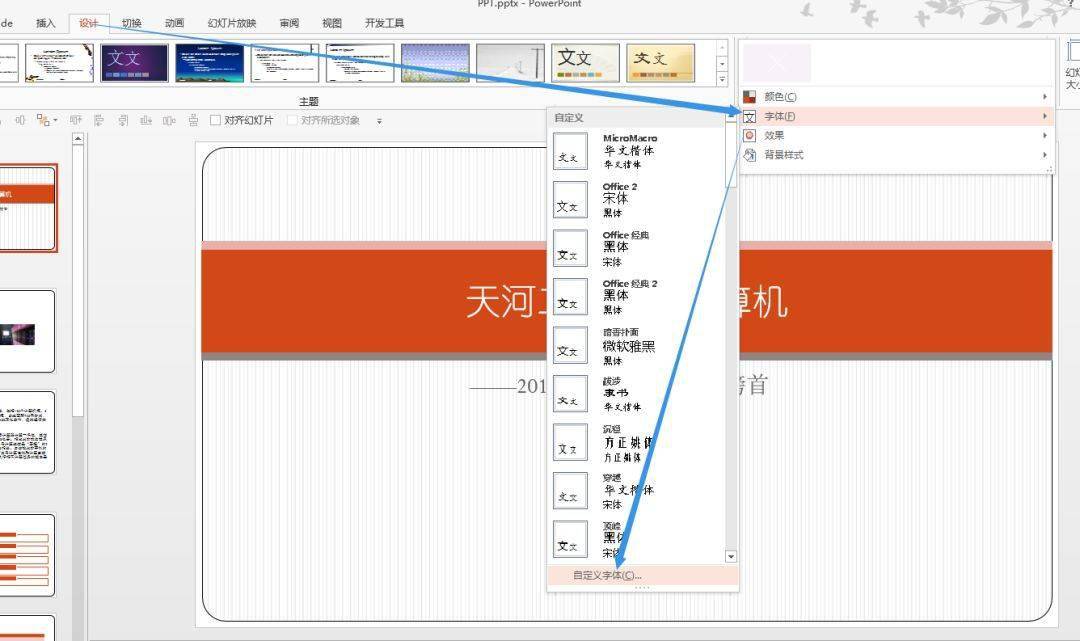This screenshot has width=1080, height=641.
Task: Apply the Office 经典 2 font set
Action: 636,297
